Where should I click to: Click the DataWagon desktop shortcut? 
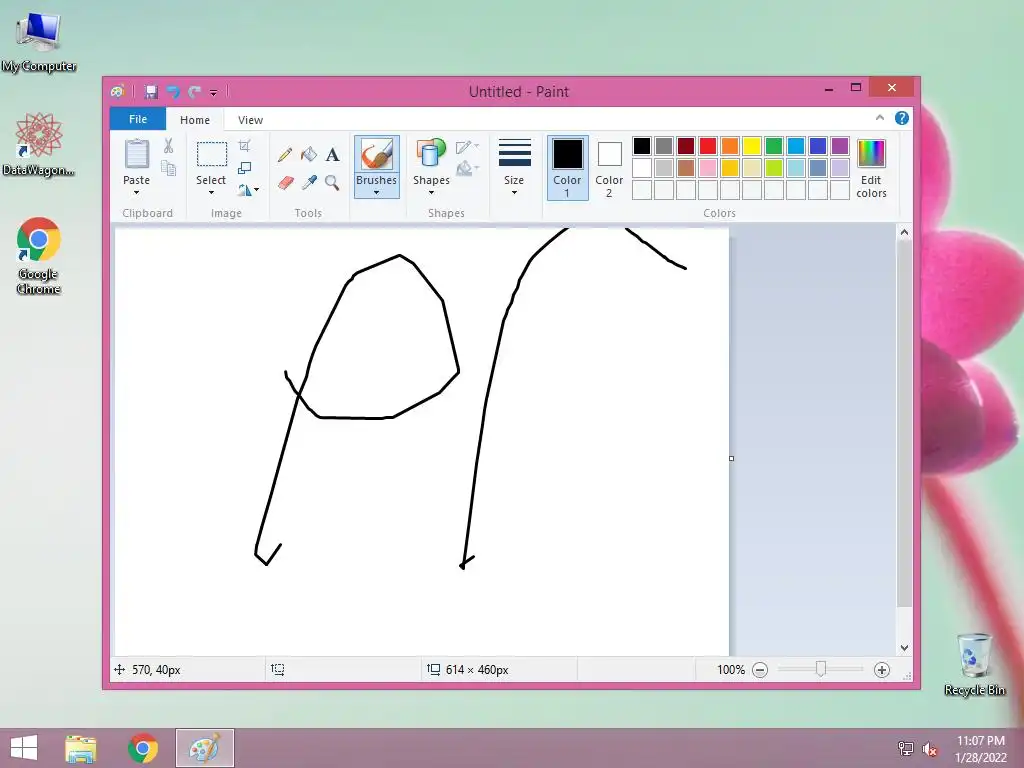tap(39, 144)
